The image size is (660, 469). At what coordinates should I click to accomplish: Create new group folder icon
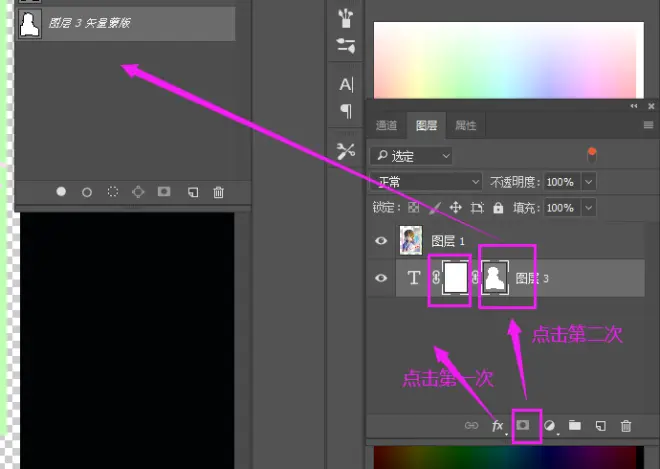pyautogui.click(x=575, y=425)
